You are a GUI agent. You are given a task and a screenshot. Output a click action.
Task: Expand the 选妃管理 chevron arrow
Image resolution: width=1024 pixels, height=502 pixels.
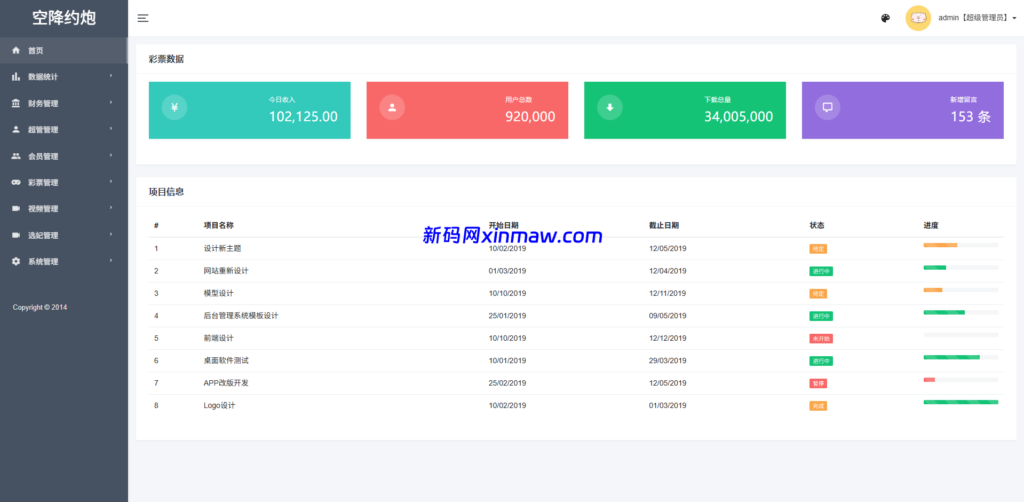[111, 234]
